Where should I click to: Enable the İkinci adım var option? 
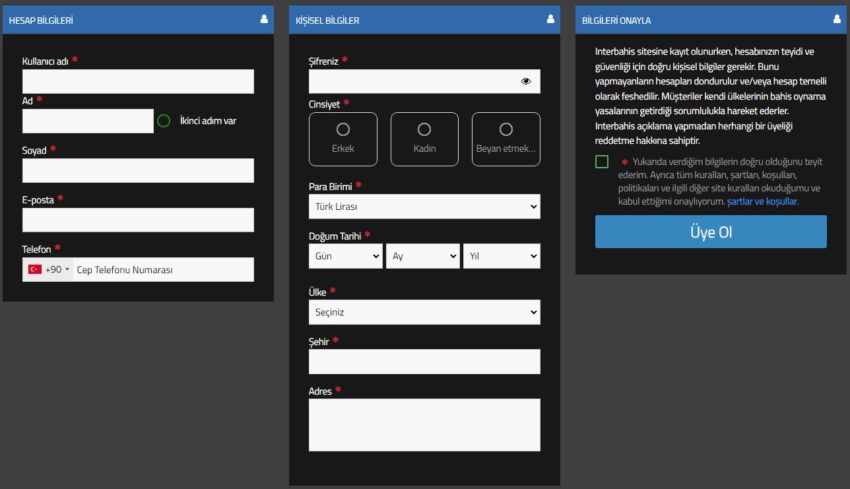164,121
